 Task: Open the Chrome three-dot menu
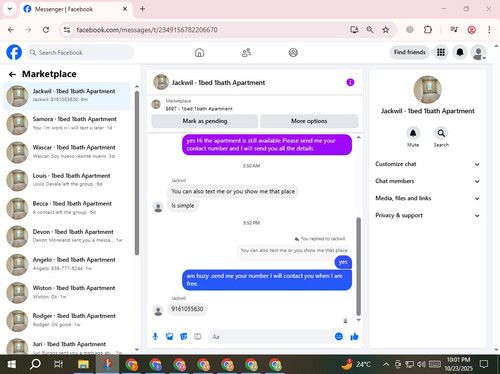click(x=489, y=30)
